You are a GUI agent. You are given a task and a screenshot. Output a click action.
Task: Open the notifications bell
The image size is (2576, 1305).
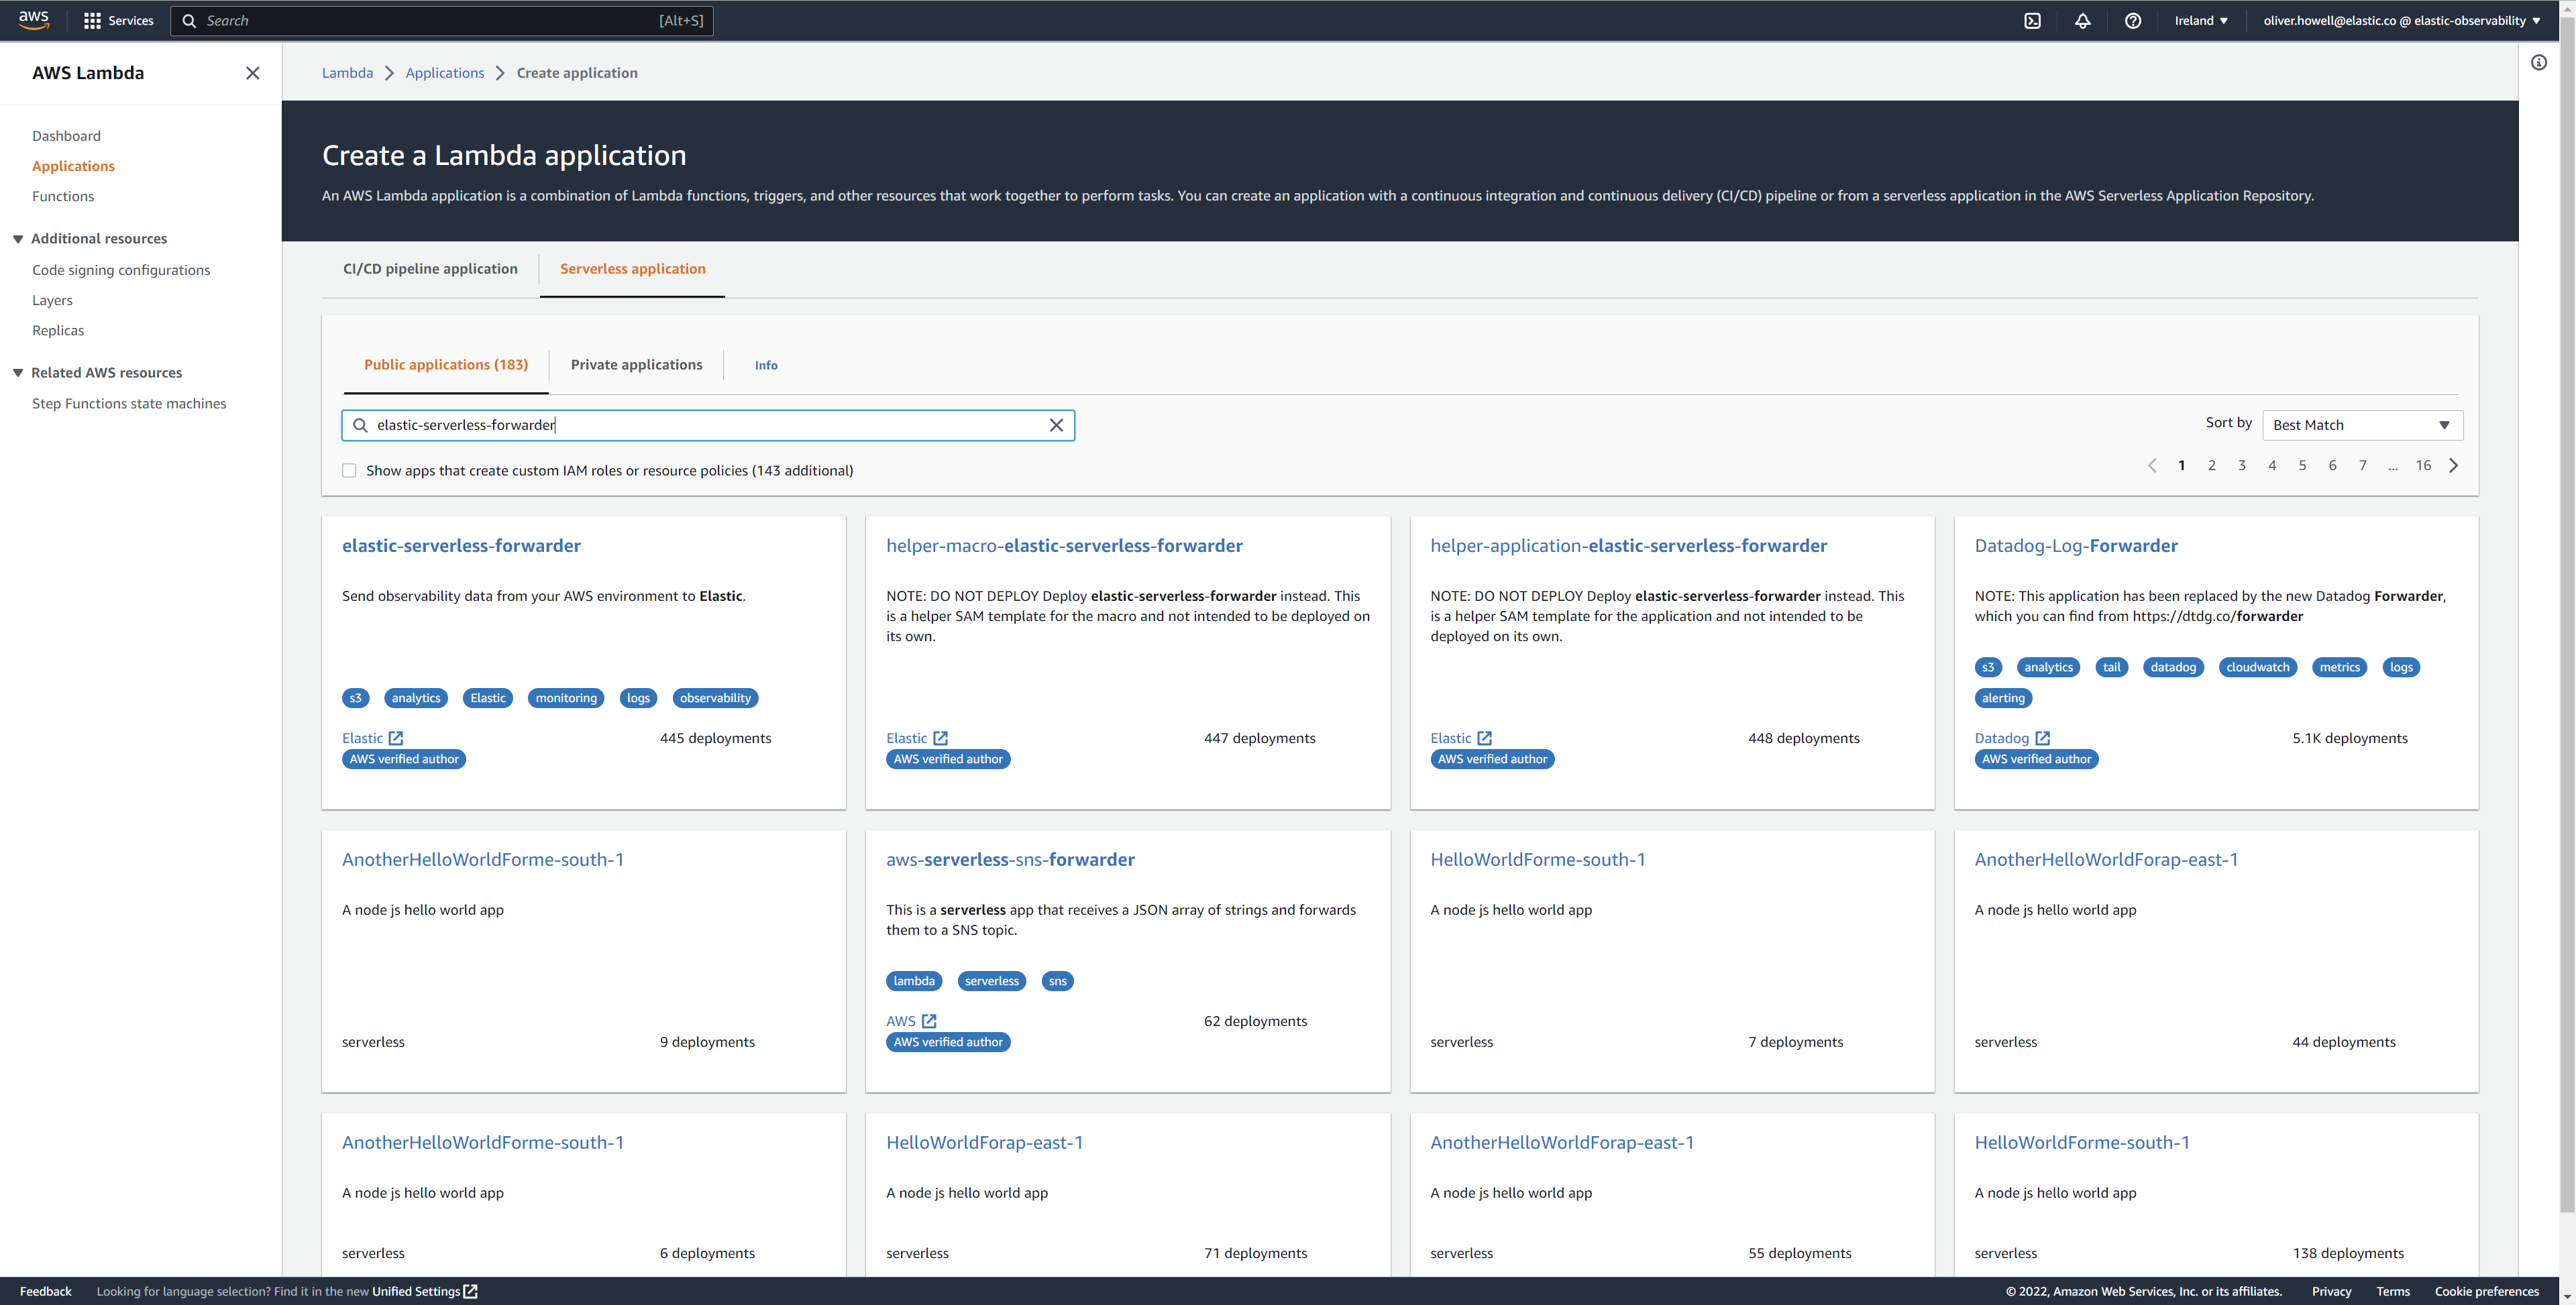coord(2083,20)
